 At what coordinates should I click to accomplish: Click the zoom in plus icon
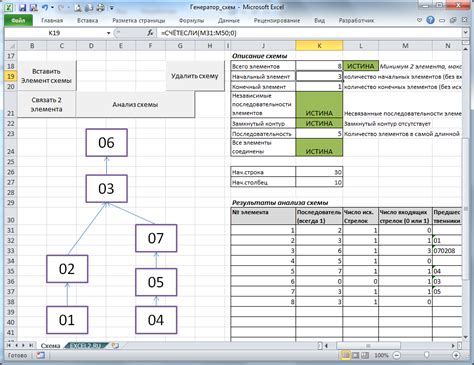point(456,355)
